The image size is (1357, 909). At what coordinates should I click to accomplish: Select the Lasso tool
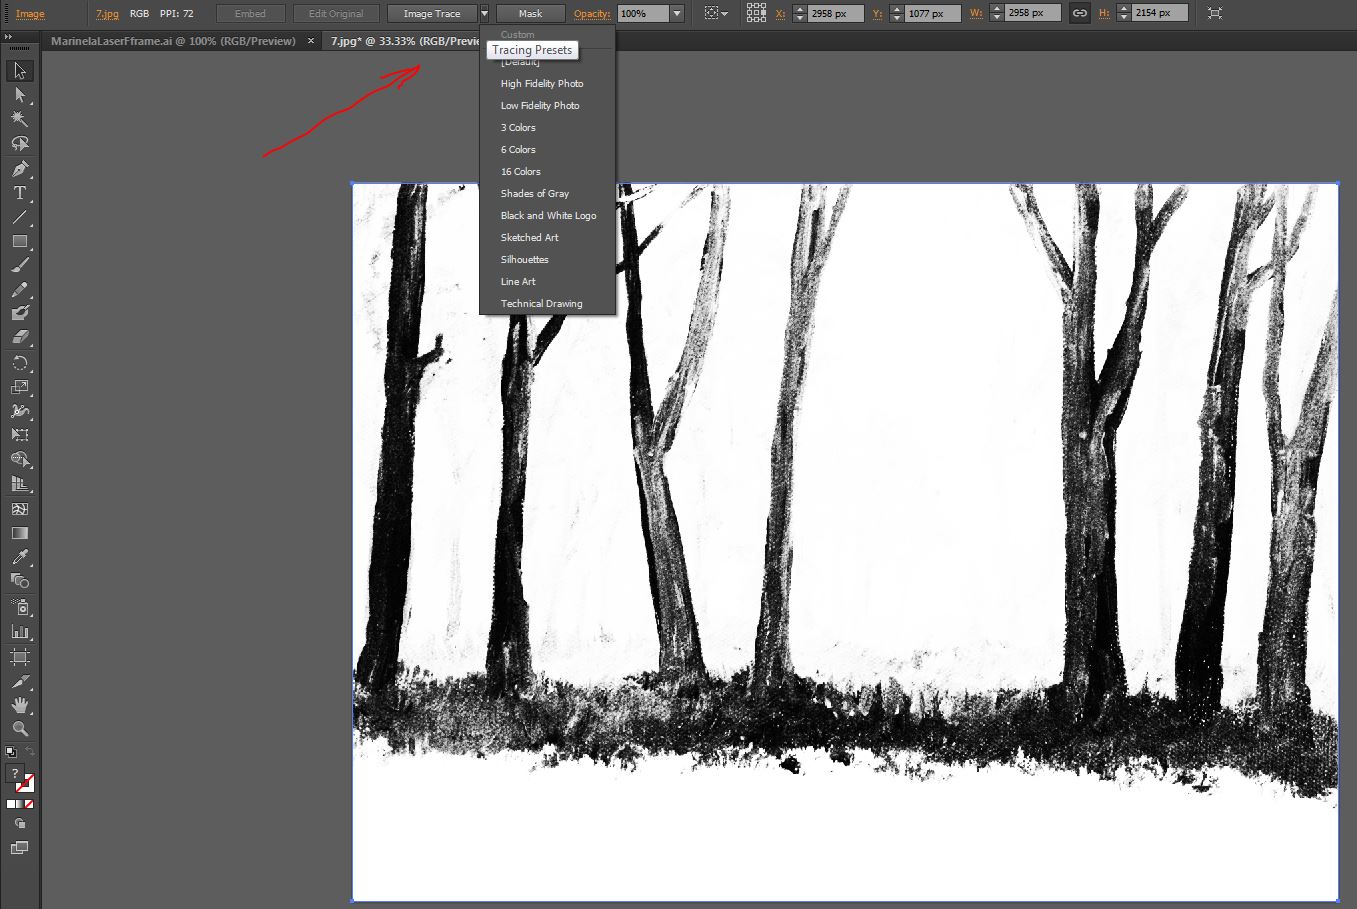click(x=20, y=143)
